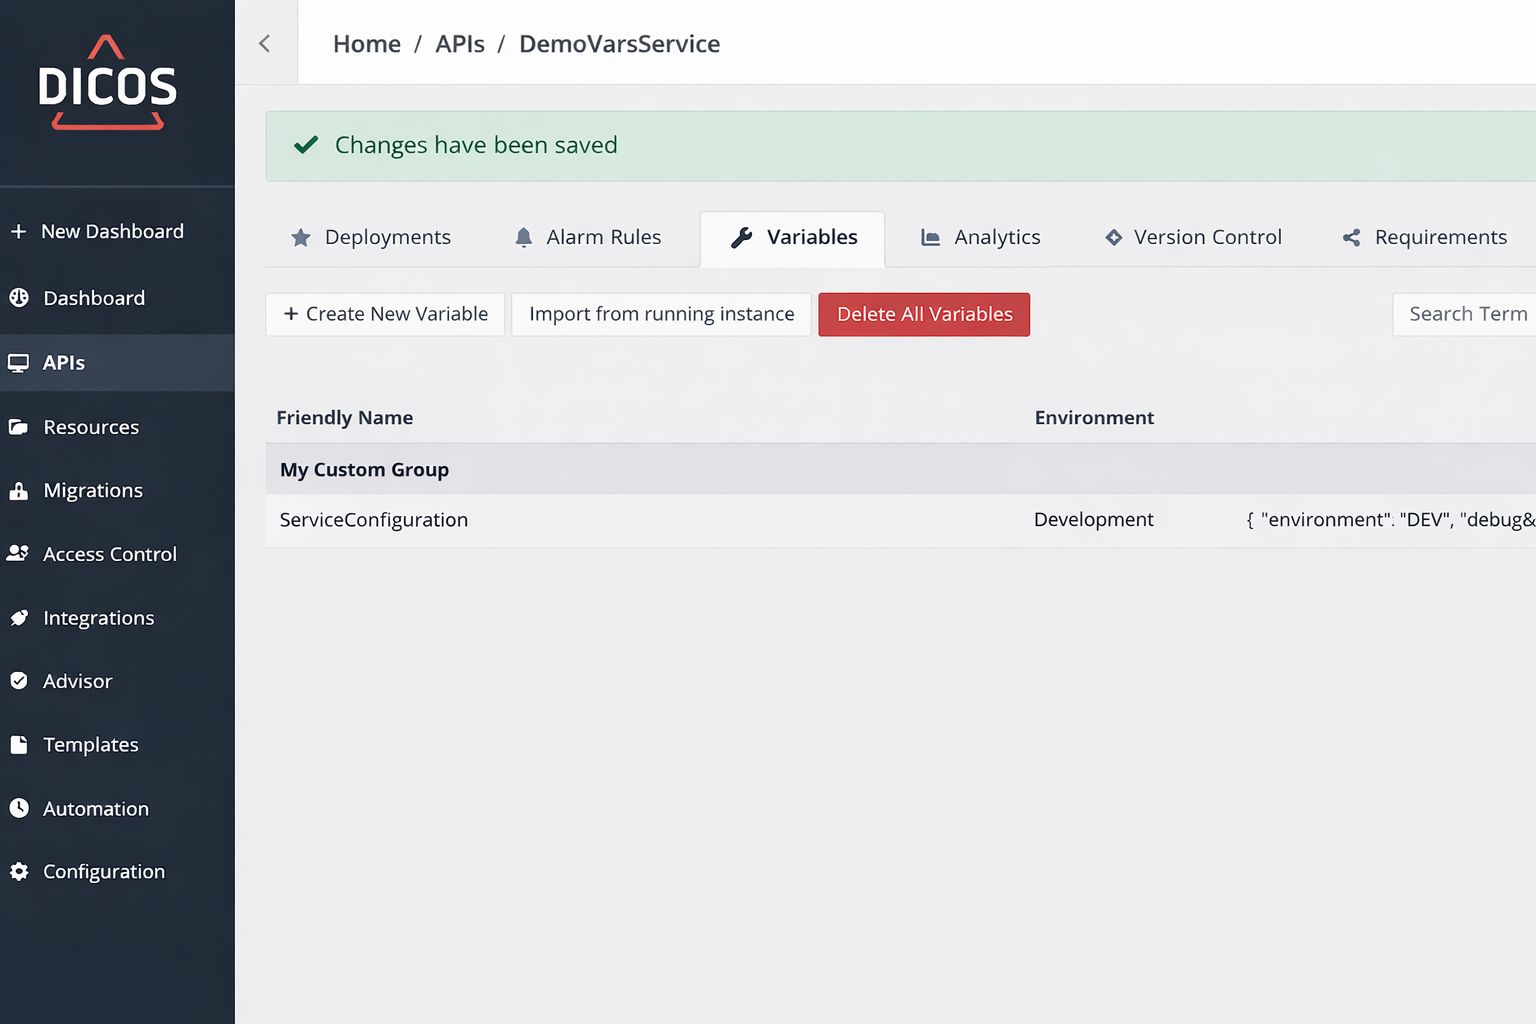Click the Resources folder icon
Viewport: 1536px width, 1024px height.
point(19,427)
